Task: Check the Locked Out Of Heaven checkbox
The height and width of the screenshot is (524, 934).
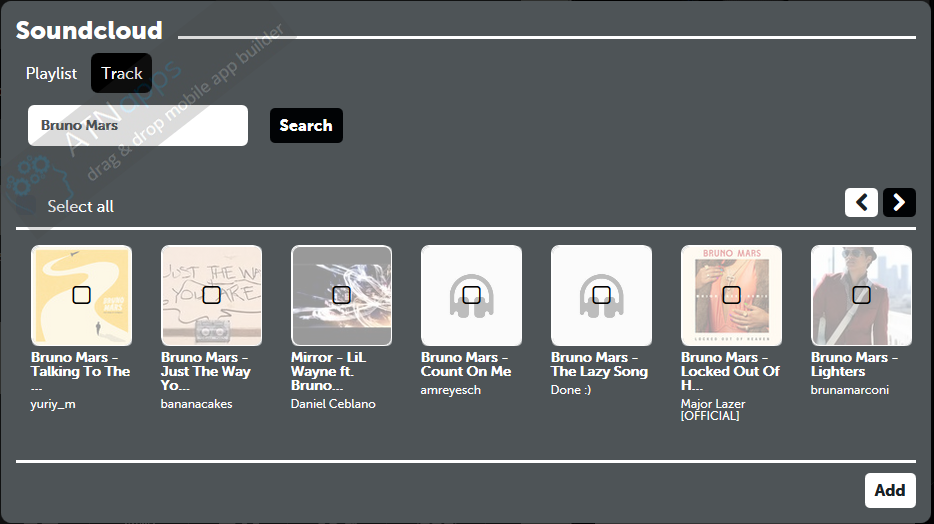Action: click(x=731, y=295)
